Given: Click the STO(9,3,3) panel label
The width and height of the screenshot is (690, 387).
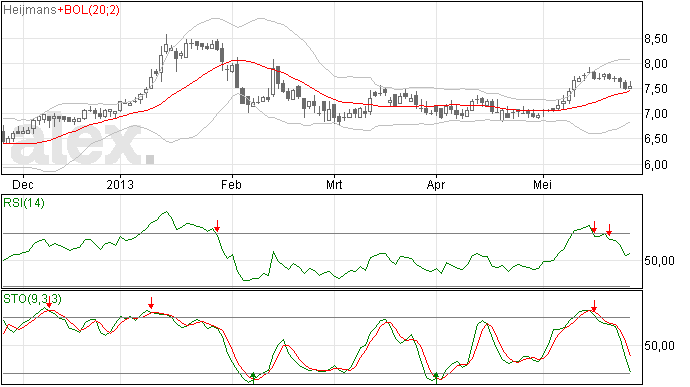Looking at the screenshot, I should point(33,299).
